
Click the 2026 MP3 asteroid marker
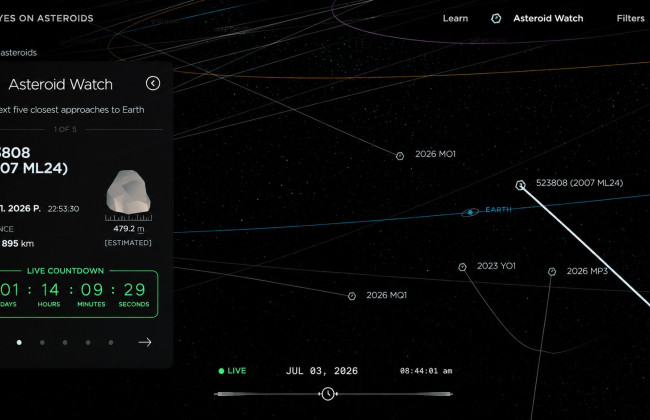[552, 272]
